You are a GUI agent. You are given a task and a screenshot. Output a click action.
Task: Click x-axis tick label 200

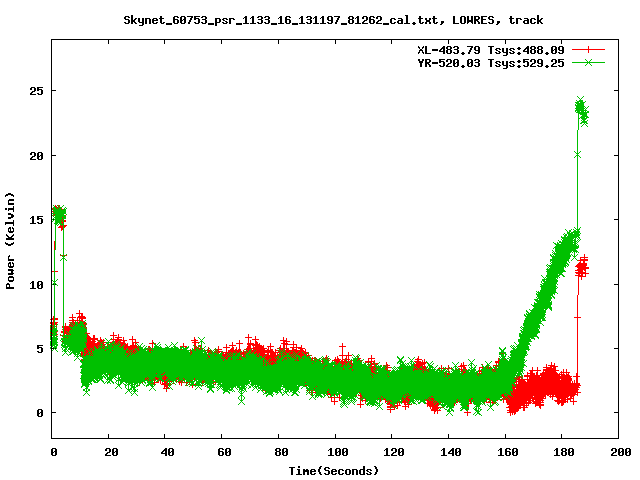[x=621, y=452]
